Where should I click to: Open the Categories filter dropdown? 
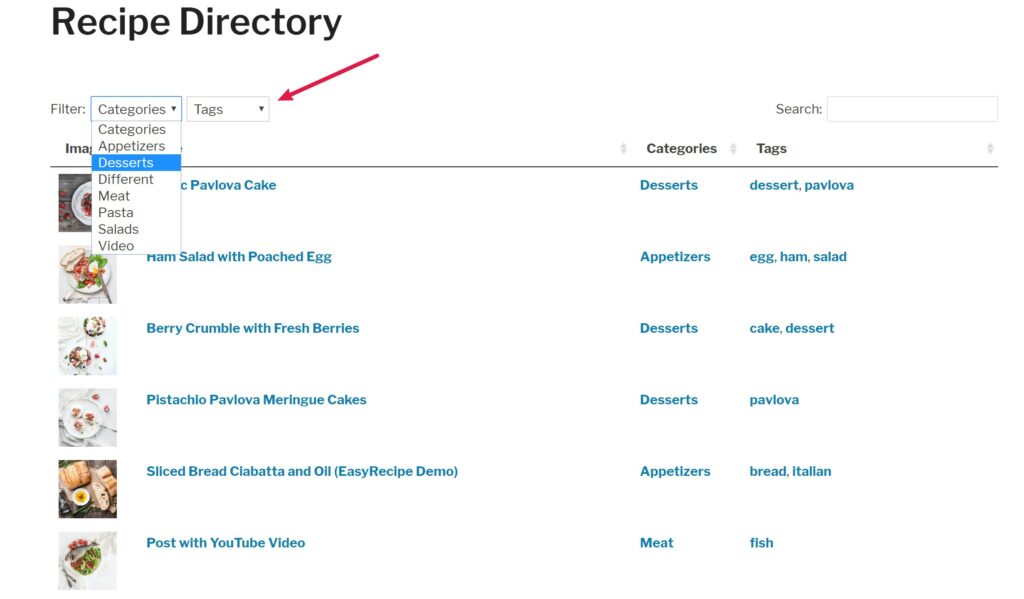tap(136, 109)
